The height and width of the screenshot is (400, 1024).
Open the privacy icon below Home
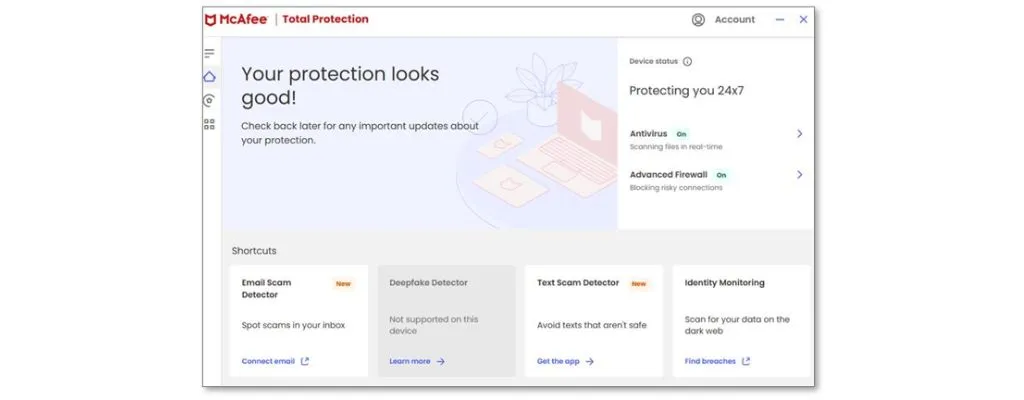point(209,100)
